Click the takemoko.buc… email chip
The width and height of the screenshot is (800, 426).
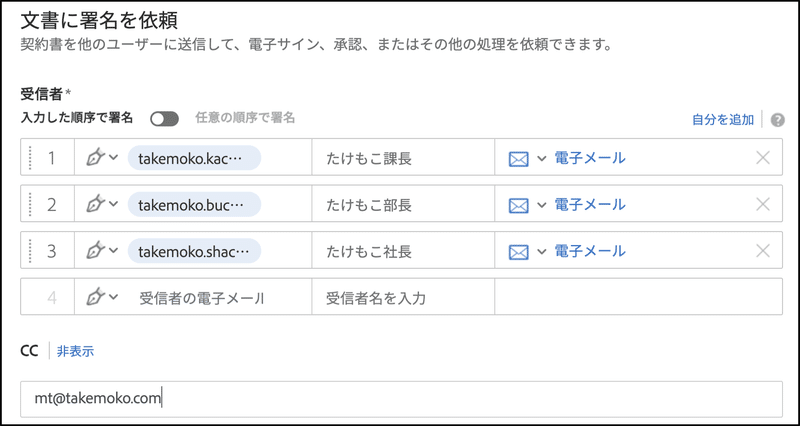[193, 204]
